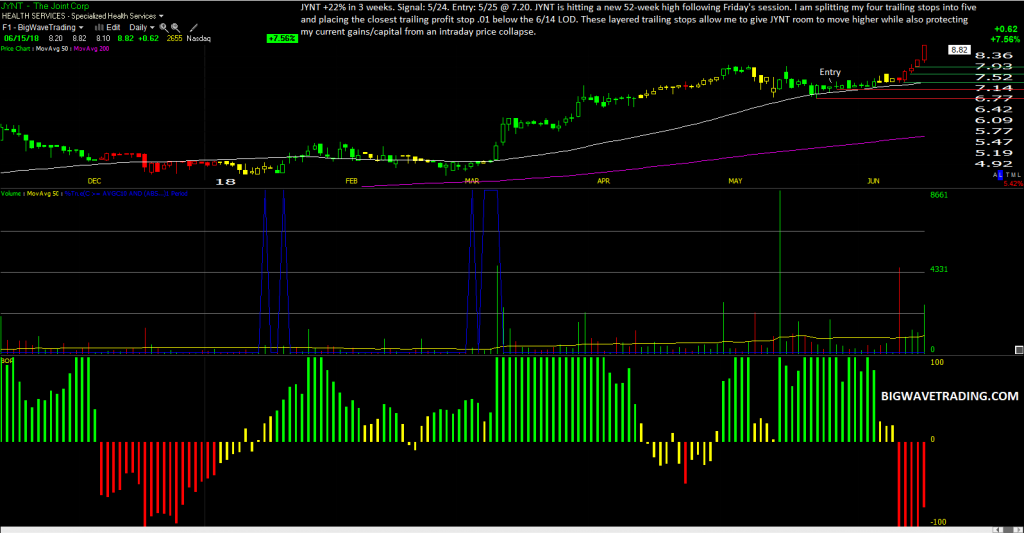Click the MAY month label on time axis

pyautogui.click(x=735, y=181)
